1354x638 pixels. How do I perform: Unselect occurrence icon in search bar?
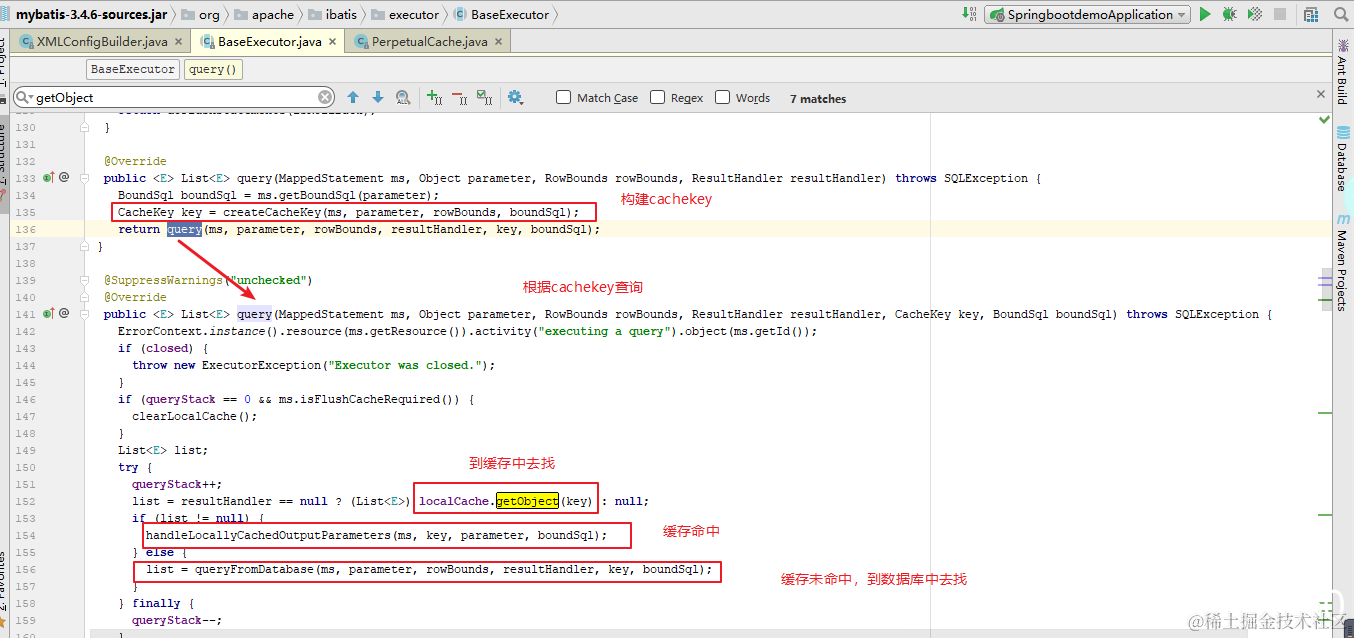click(x=459, y=97)
